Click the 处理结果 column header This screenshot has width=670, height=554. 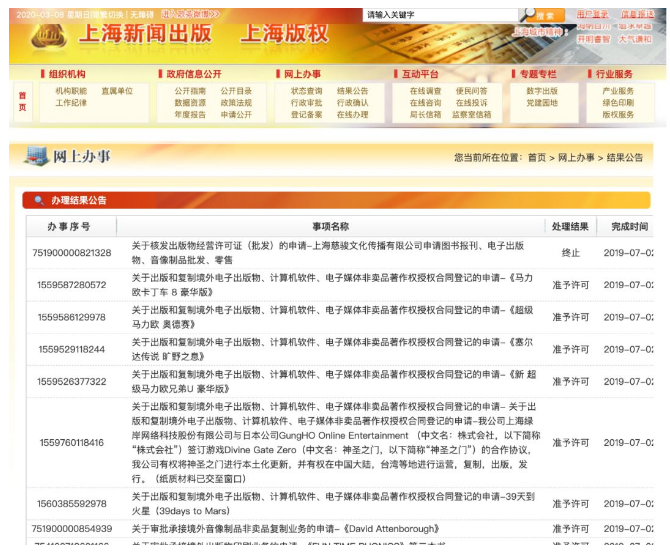tap(570, 226)
